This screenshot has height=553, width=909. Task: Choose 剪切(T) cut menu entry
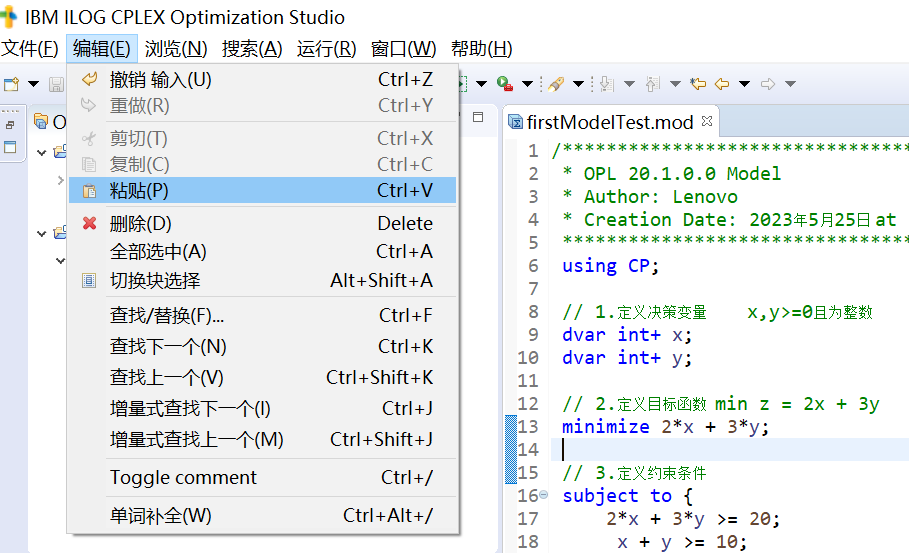click(263, 139)
